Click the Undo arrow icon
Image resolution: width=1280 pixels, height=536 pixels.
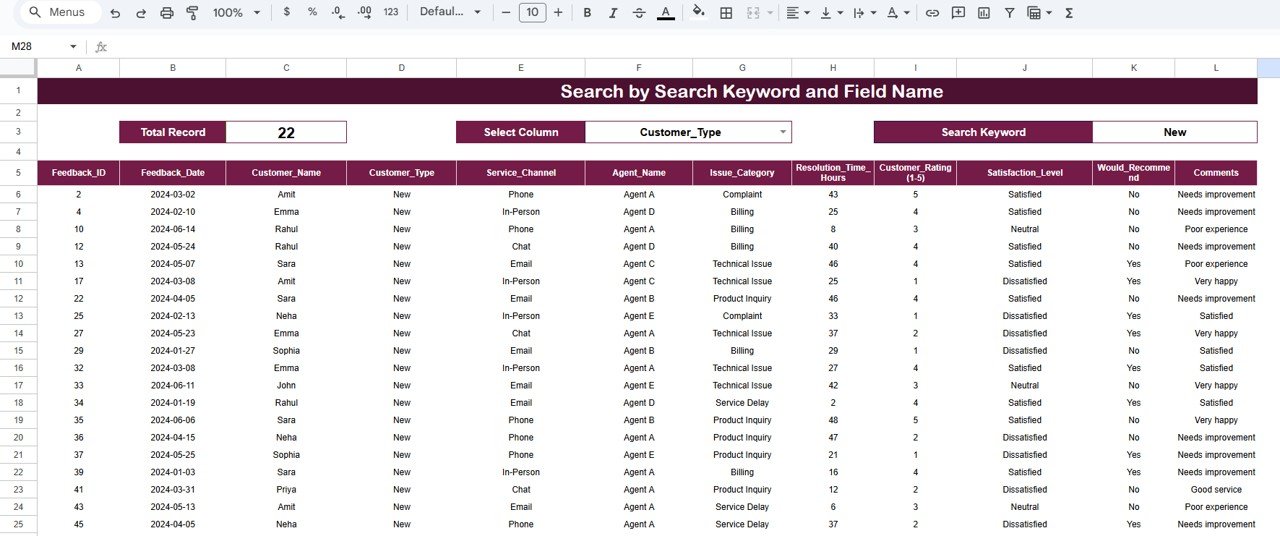pos(115,13)
